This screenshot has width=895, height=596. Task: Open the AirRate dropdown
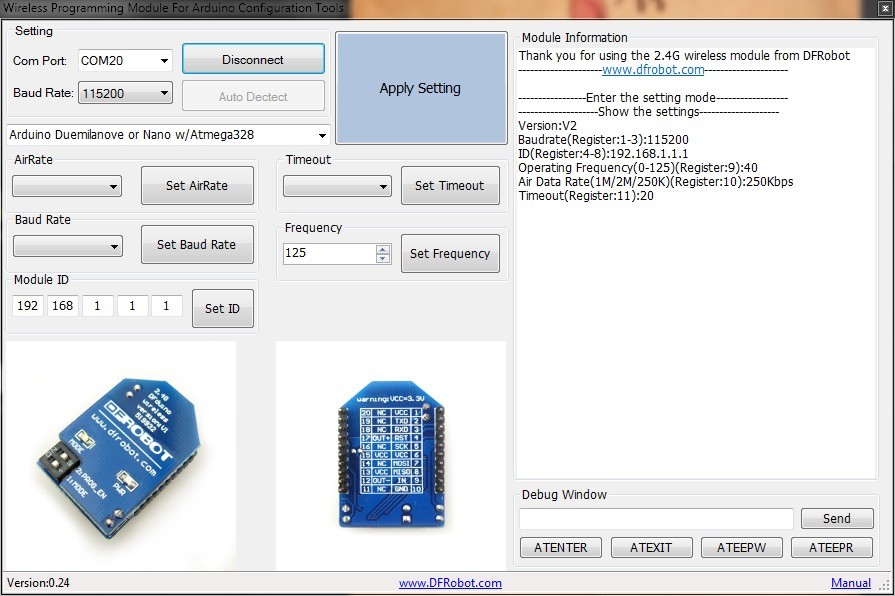pyautogui.click(x=67, y=186)
